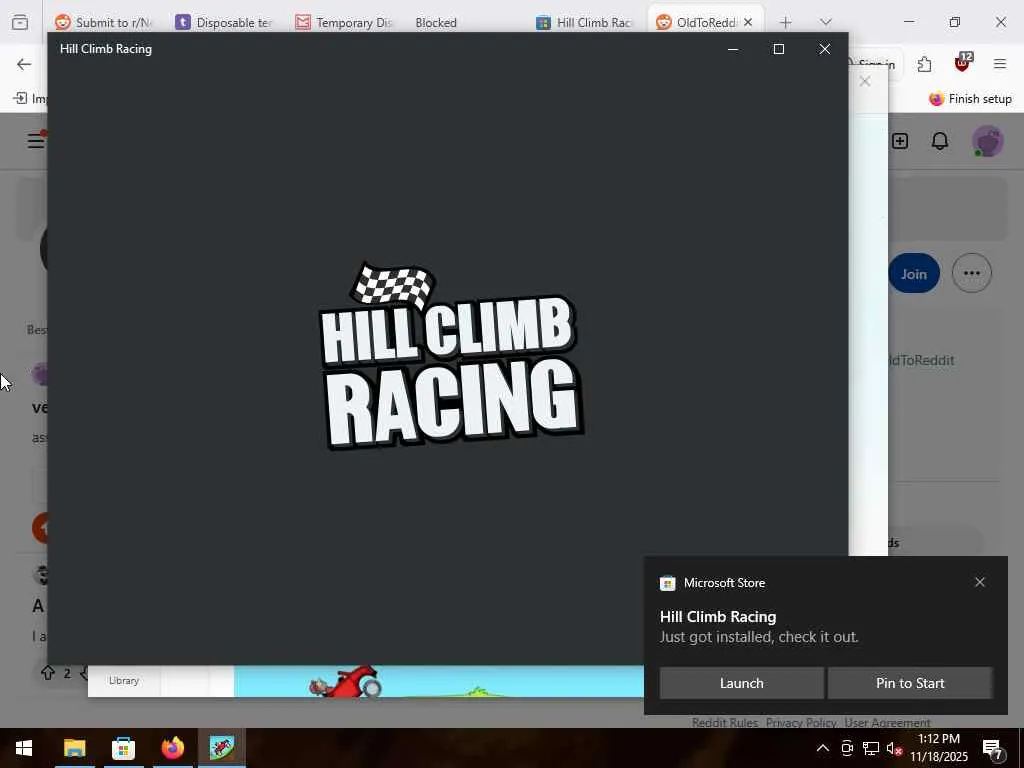This screenshot has height=768, width=1024.
Task: Select Hill Climb Racing taskbar icon
Action: pos(222,748)
